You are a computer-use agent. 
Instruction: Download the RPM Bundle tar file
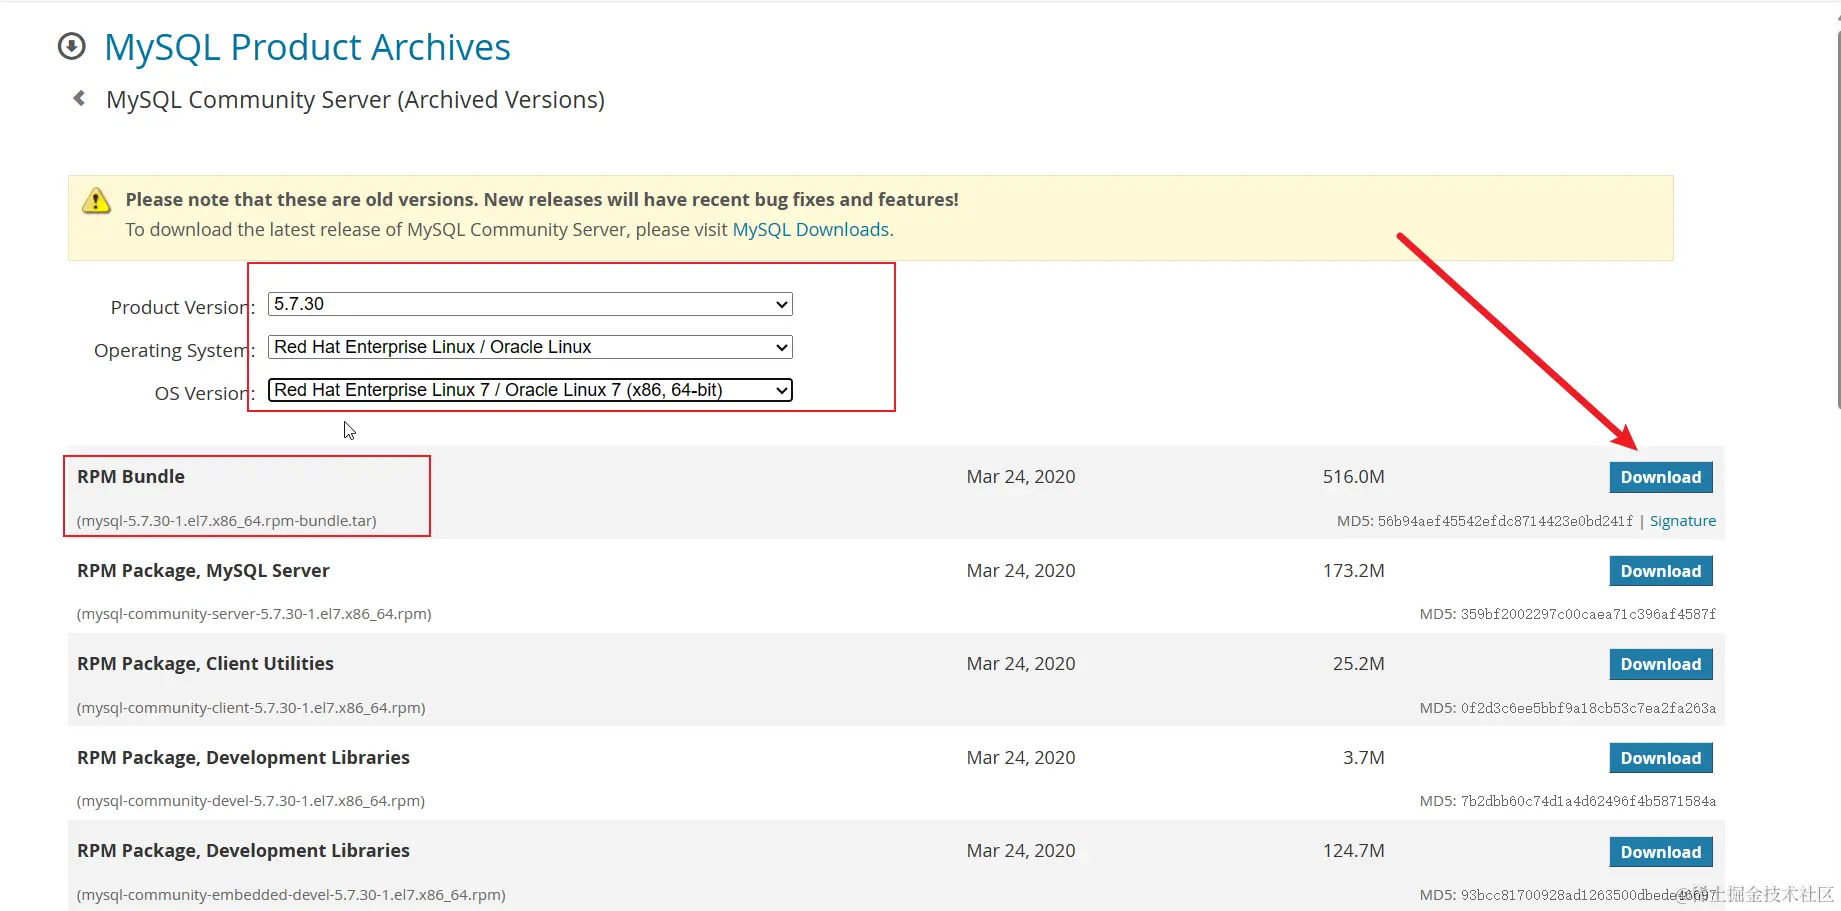(x=1661, y=477)
